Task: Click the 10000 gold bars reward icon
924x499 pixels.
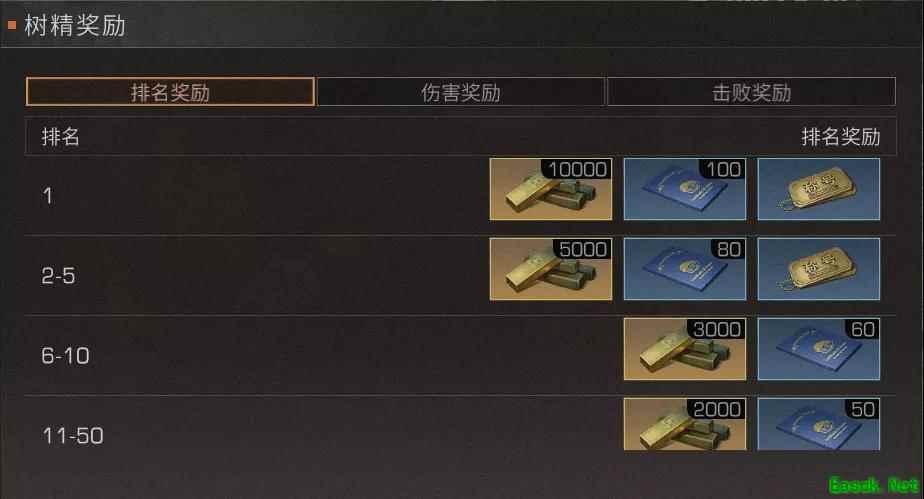Action: coord(551,189)
